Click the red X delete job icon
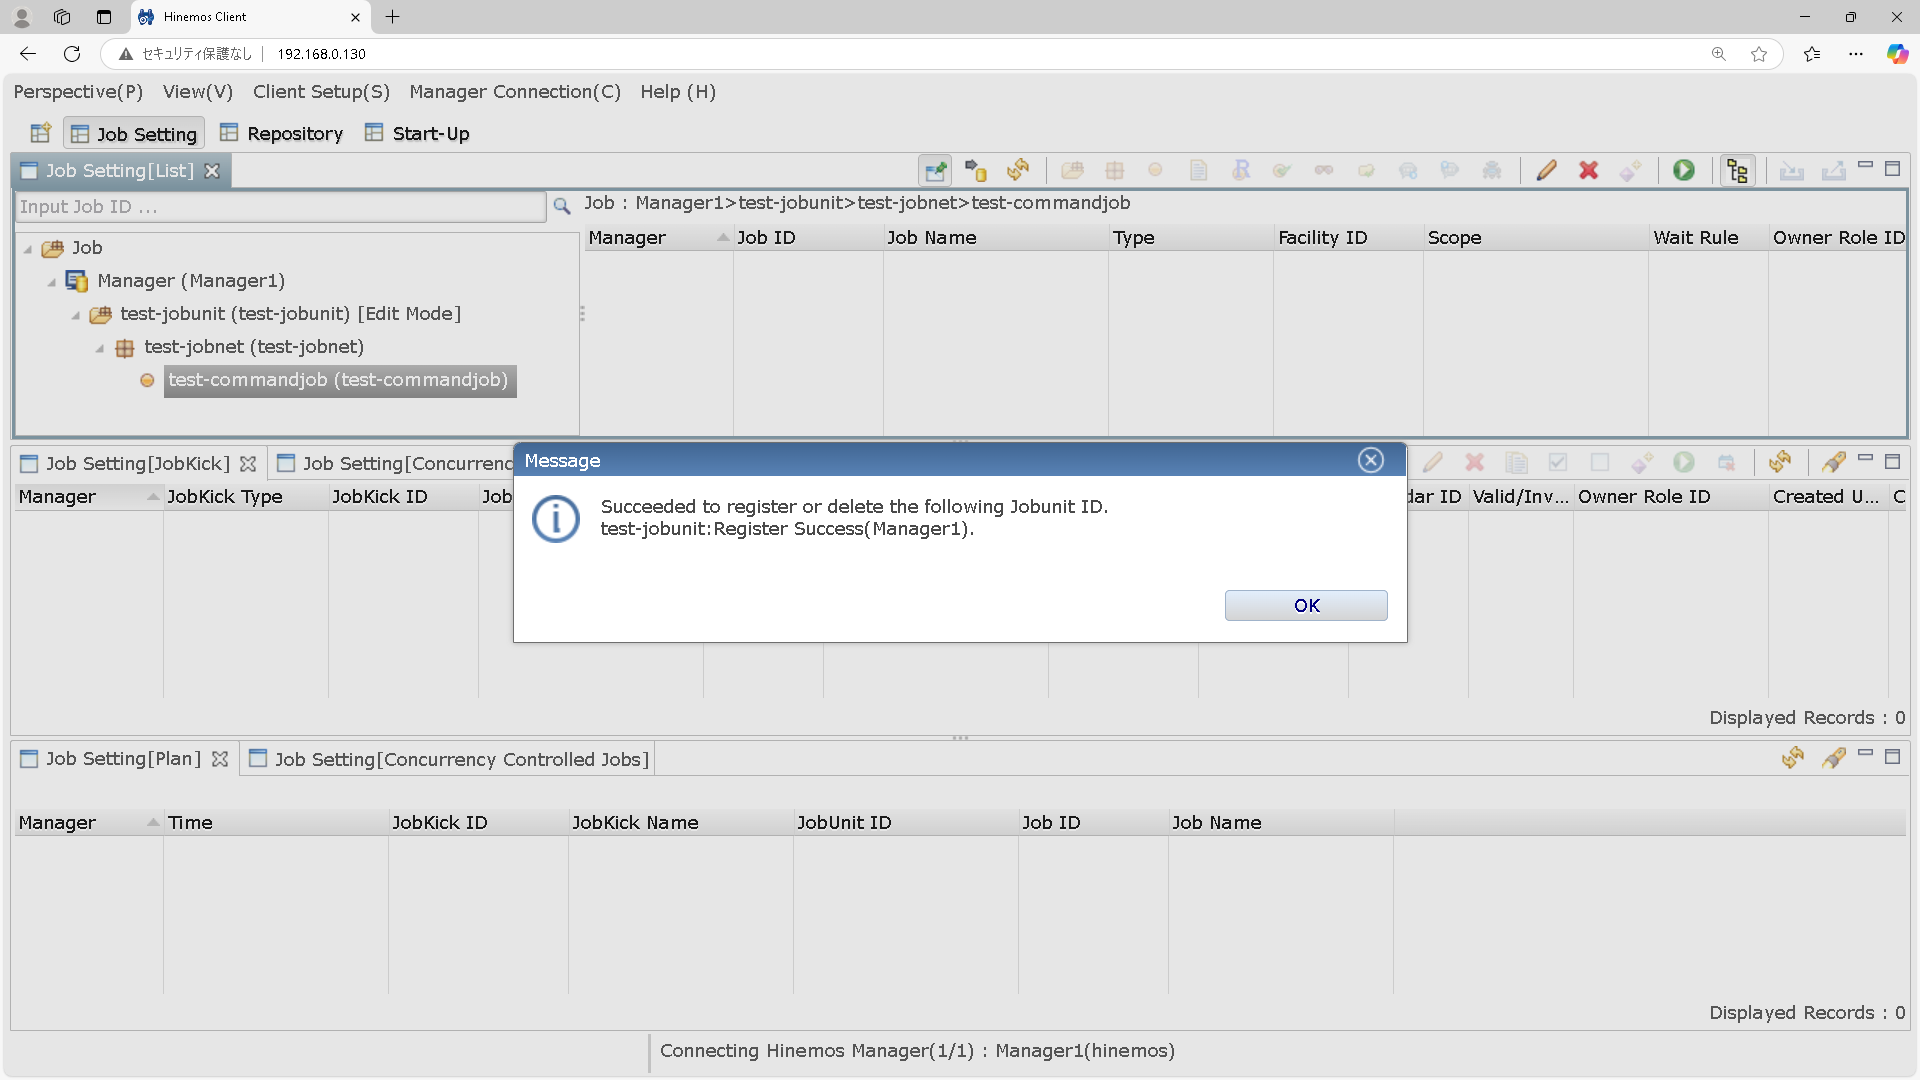1920x1080 pixels. pos(1588,171)
